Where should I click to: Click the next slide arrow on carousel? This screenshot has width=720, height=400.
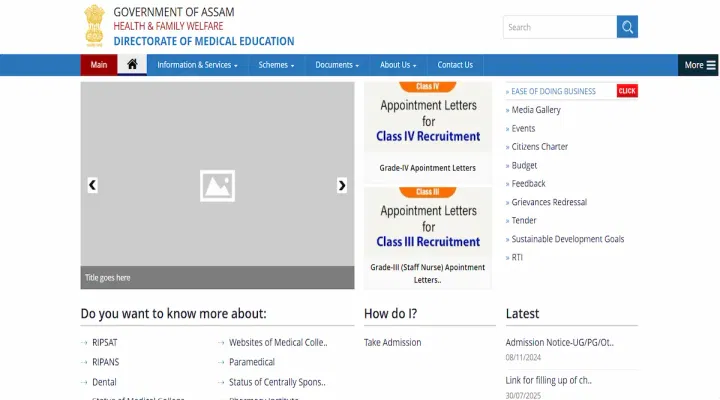(x=342, y=185)
